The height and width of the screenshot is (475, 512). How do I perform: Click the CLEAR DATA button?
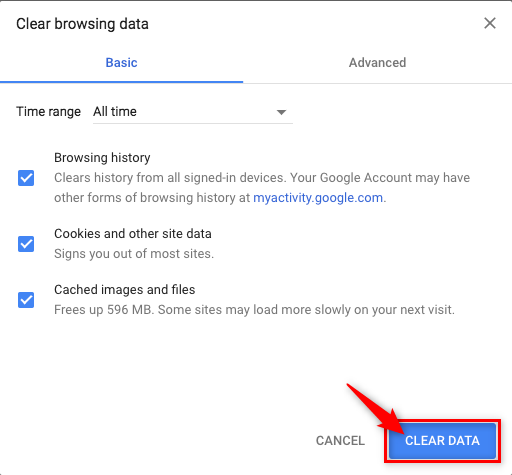click(442, 441)
